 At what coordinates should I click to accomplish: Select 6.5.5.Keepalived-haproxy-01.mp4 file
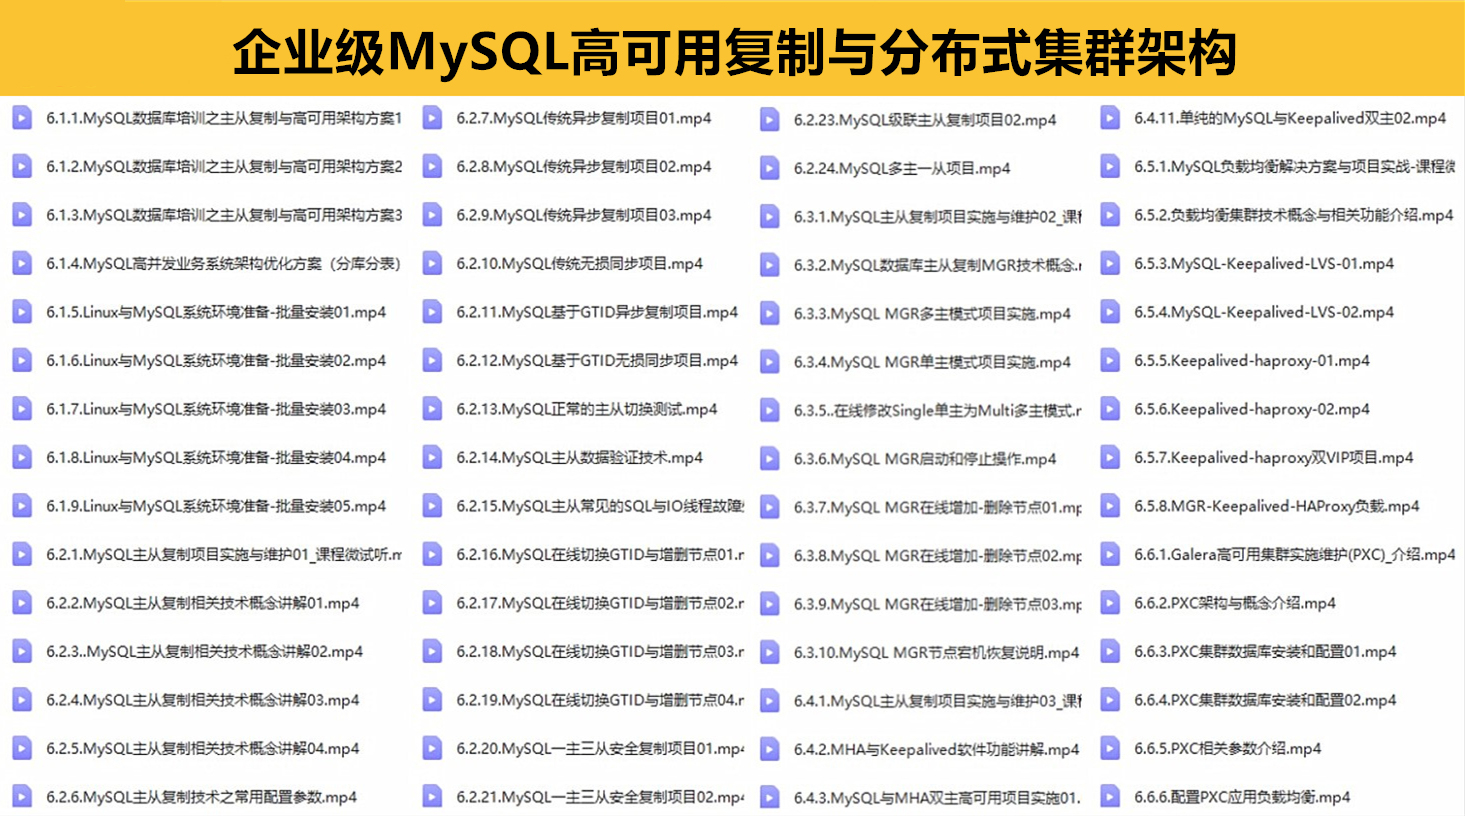coord(1251,361)
